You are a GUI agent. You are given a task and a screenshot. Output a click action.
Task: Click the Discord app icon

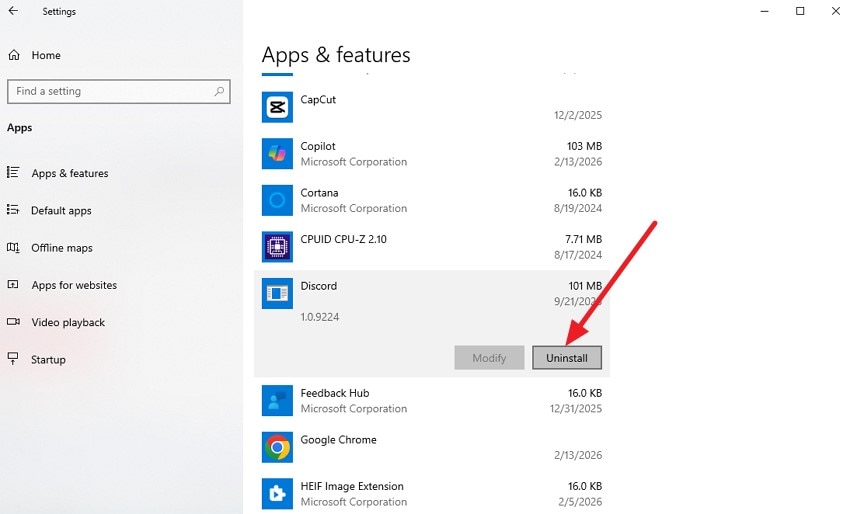tap(277, 293)
